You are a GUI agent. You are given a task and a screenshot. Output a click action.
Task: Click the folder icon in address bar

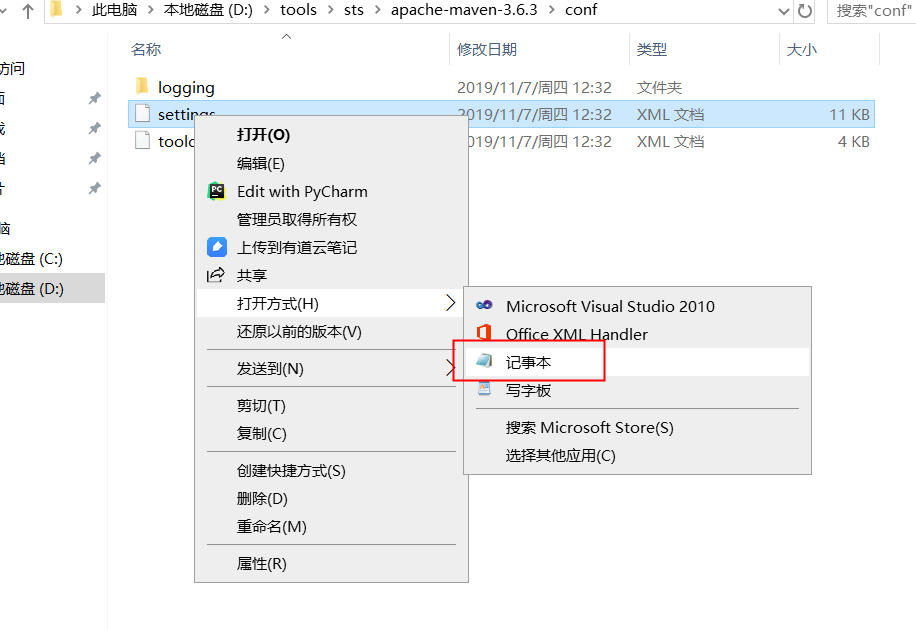56,9
